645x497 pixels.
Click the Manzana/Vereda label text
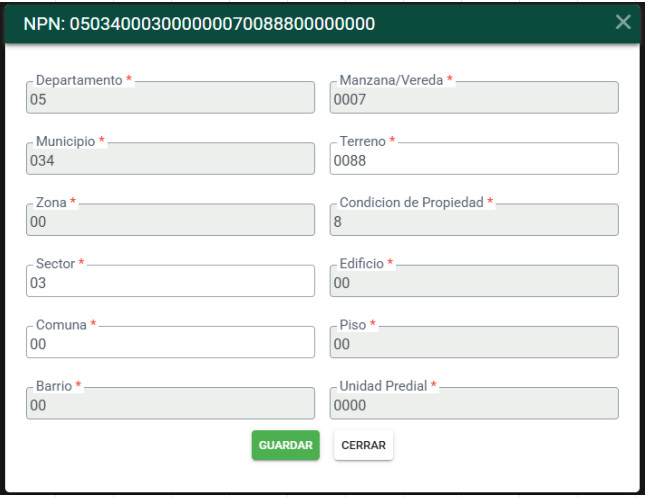(x=391, y=80)
